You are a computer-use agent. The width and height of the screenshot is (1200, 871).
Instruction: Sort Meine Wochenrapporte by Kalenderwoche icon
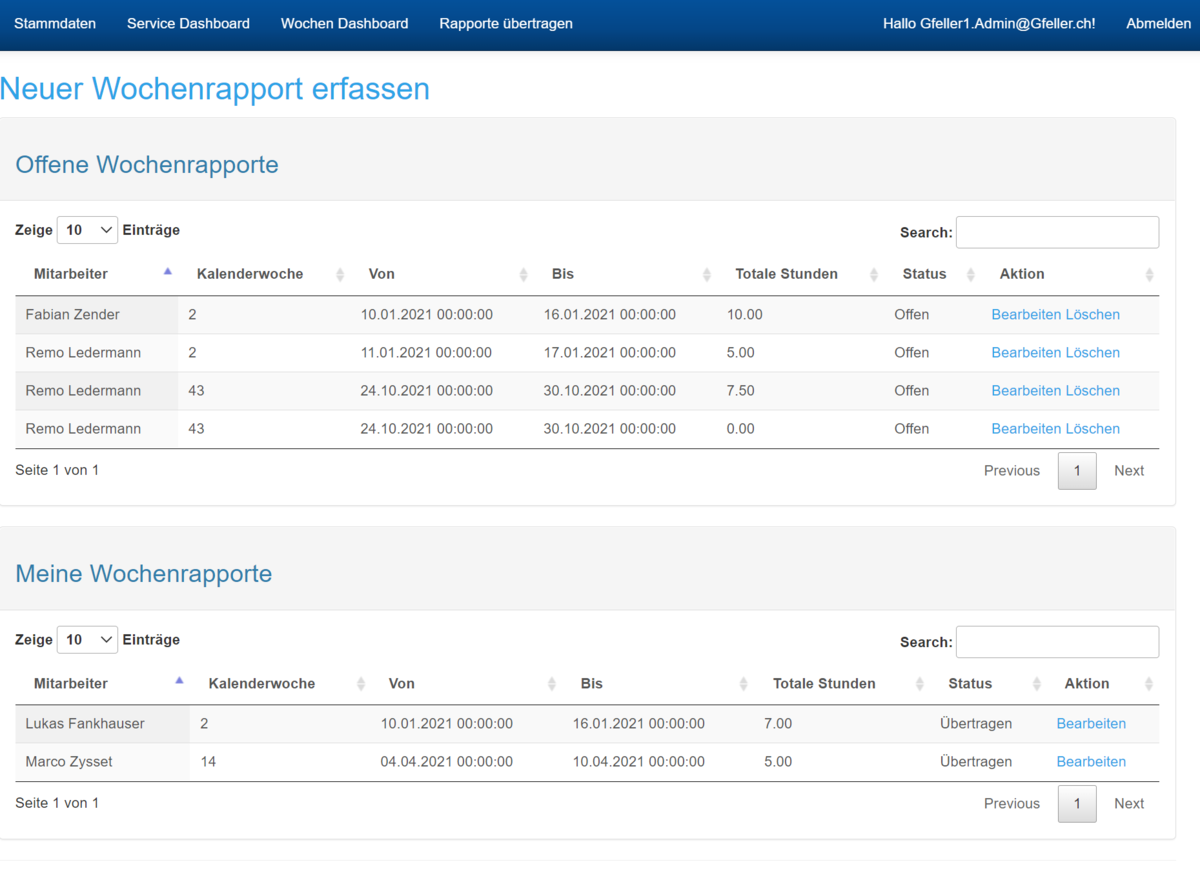click(x=361, y=684)
